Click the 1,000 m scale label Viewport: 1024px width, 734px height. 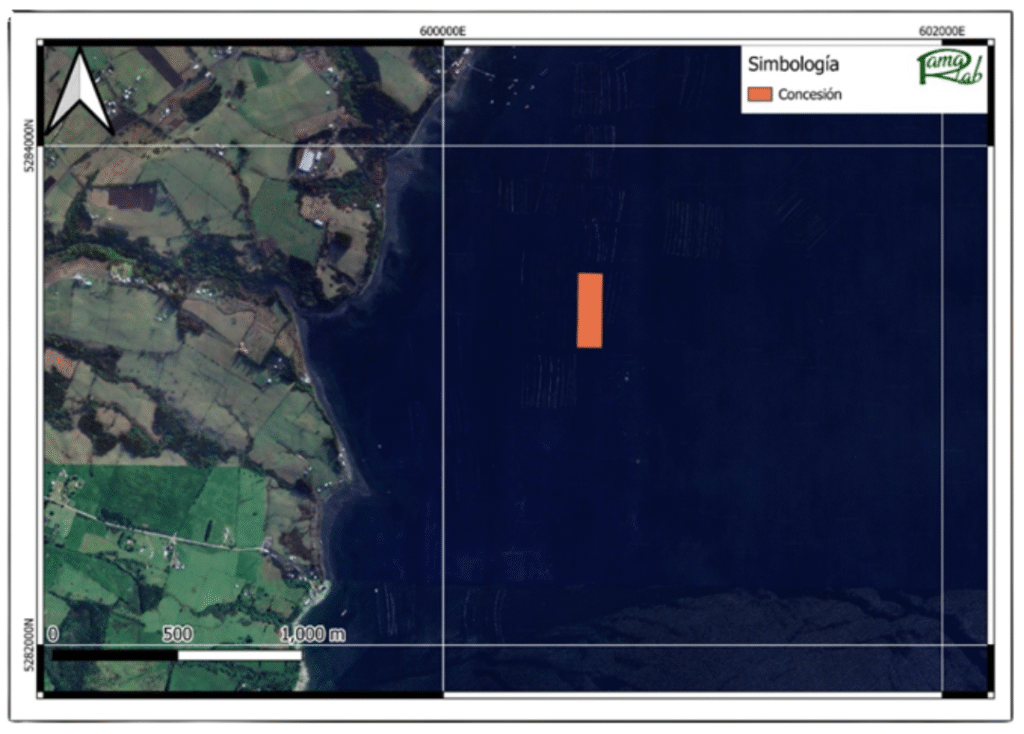coord(312,634)
